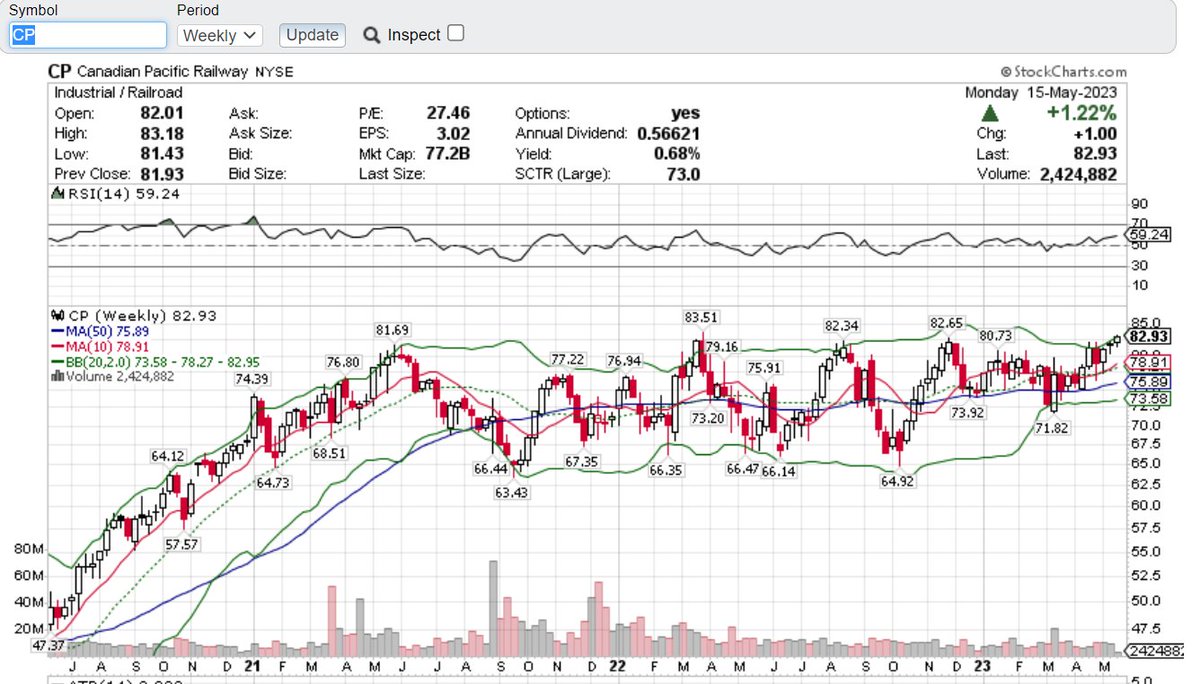
Task: Click the 71.82 price label
Action: point(1052,427)
